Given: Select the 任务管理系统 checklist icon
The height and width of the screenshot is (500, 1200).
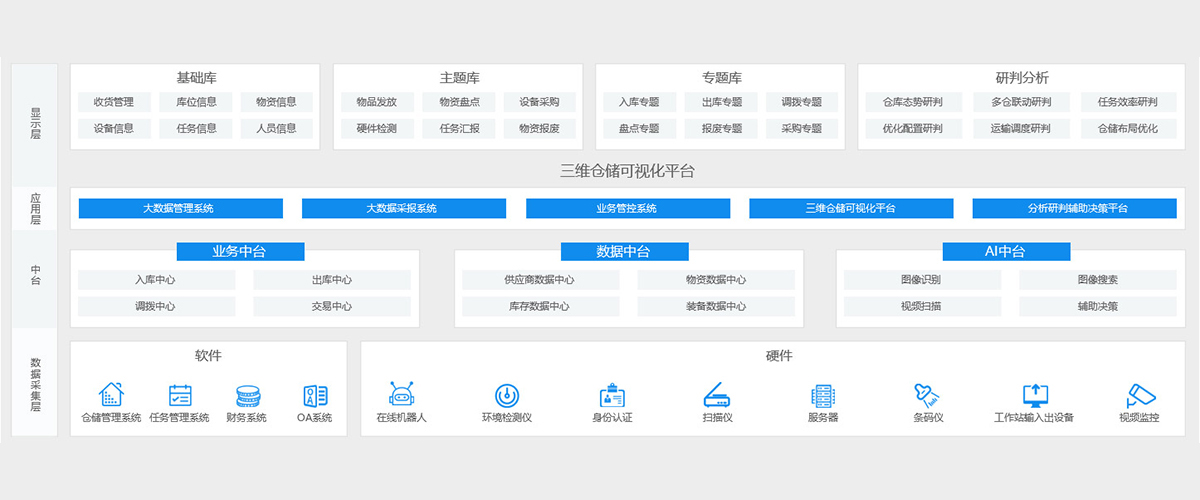Looking at the screenshot, I should pyautogui.click(x=180, y=395).
